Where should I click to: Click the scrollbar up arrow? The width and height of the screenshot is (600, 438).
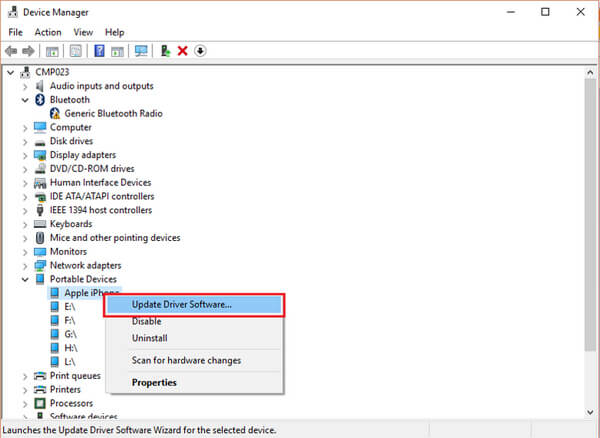(x=590, y=72)
